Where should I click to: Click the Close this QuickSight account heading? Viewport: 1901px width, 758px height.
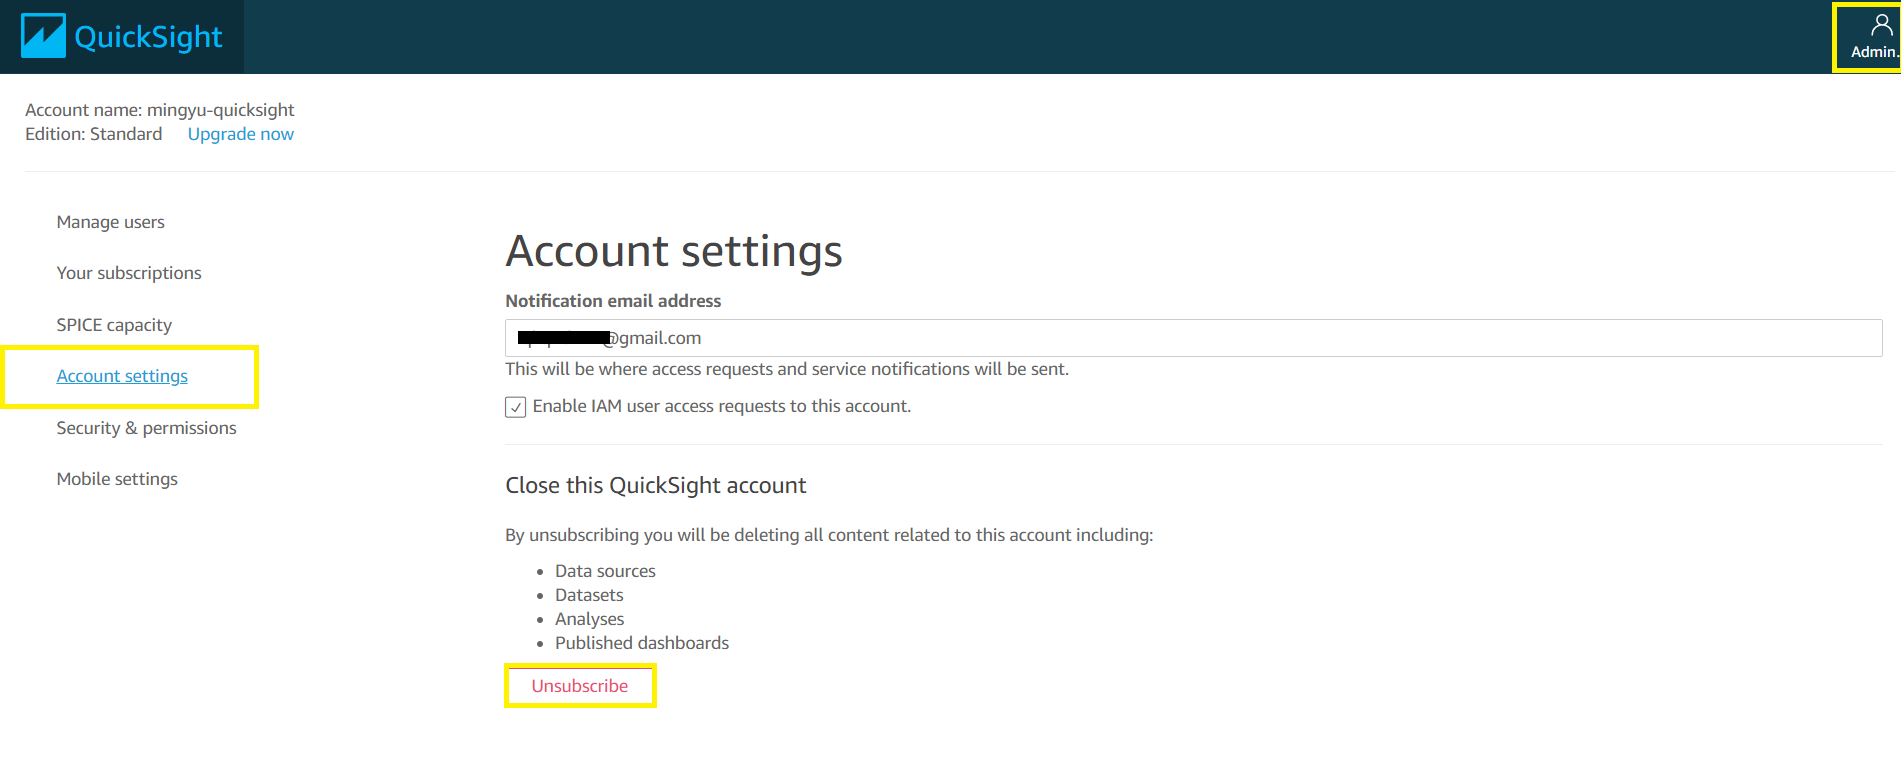click(x=656, y=485)
